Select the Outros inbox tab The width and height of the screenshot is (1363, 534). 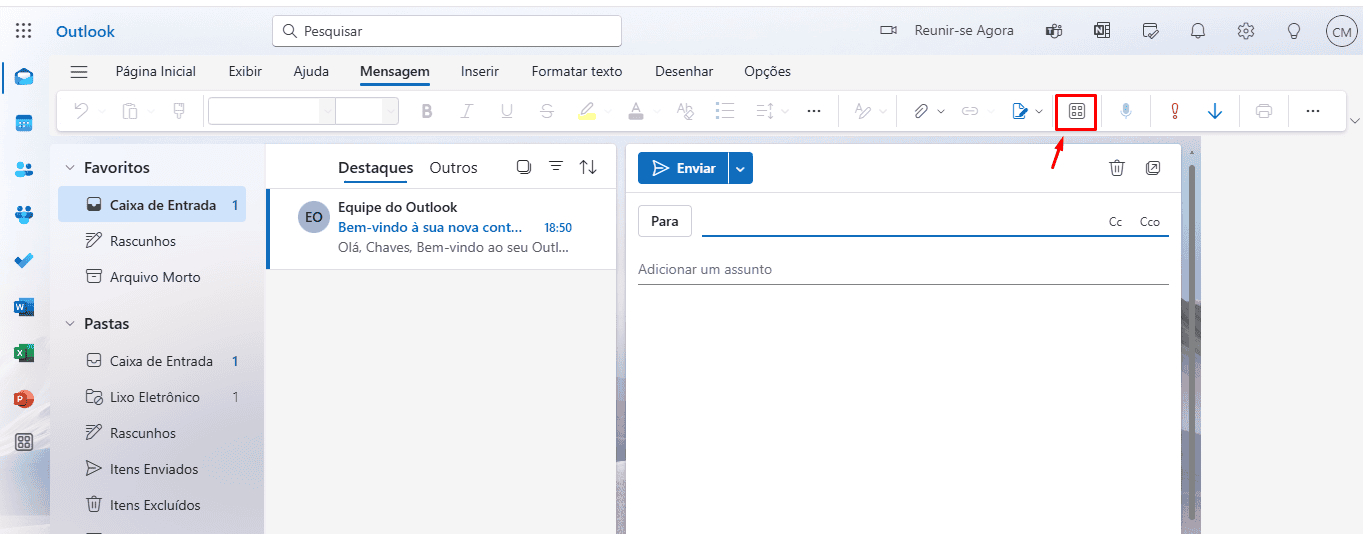coord(454,168)
